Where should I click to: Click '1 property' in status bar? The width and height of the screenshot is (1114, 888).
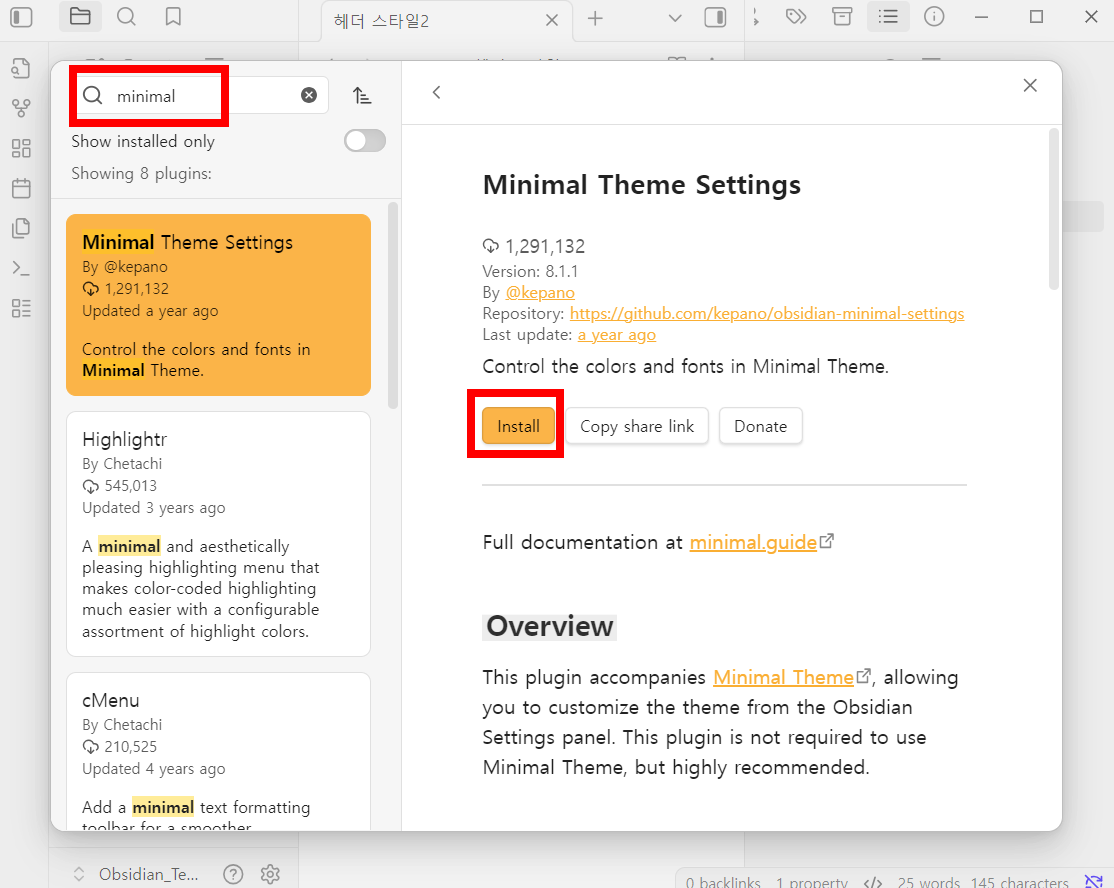pos(811,882)
